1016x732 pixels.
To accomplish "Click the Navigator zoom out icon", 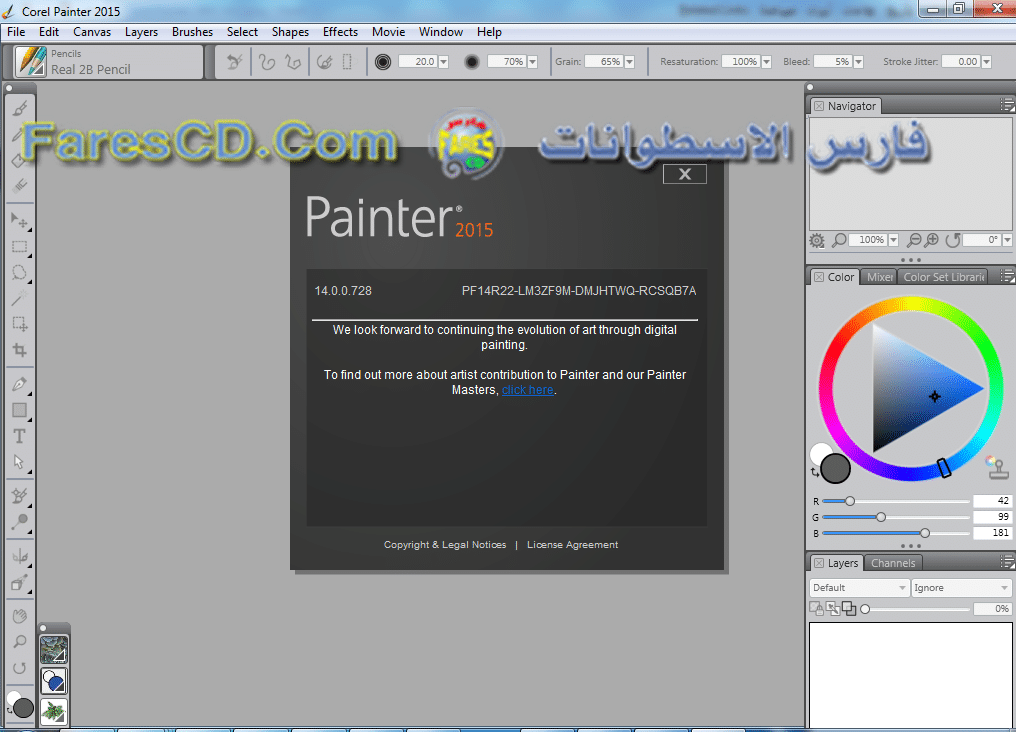I will [914, 240].
